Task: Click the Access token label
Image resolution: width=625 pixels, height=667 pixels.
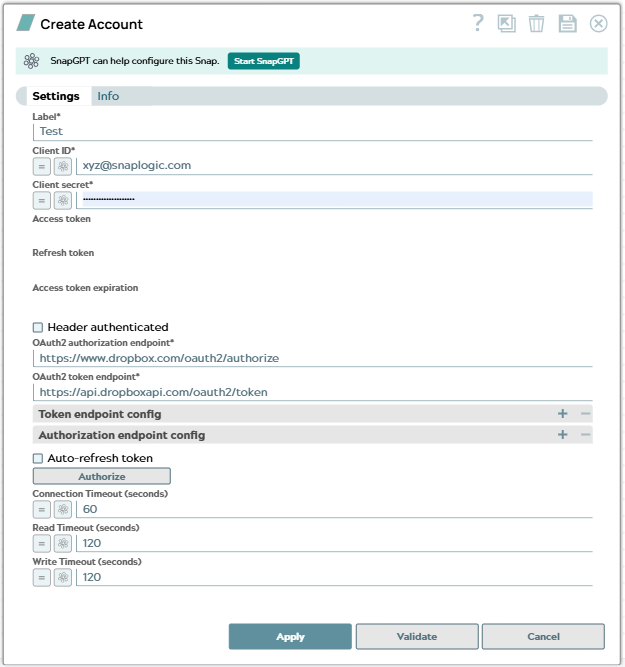Action: click(x=62, y=219)
